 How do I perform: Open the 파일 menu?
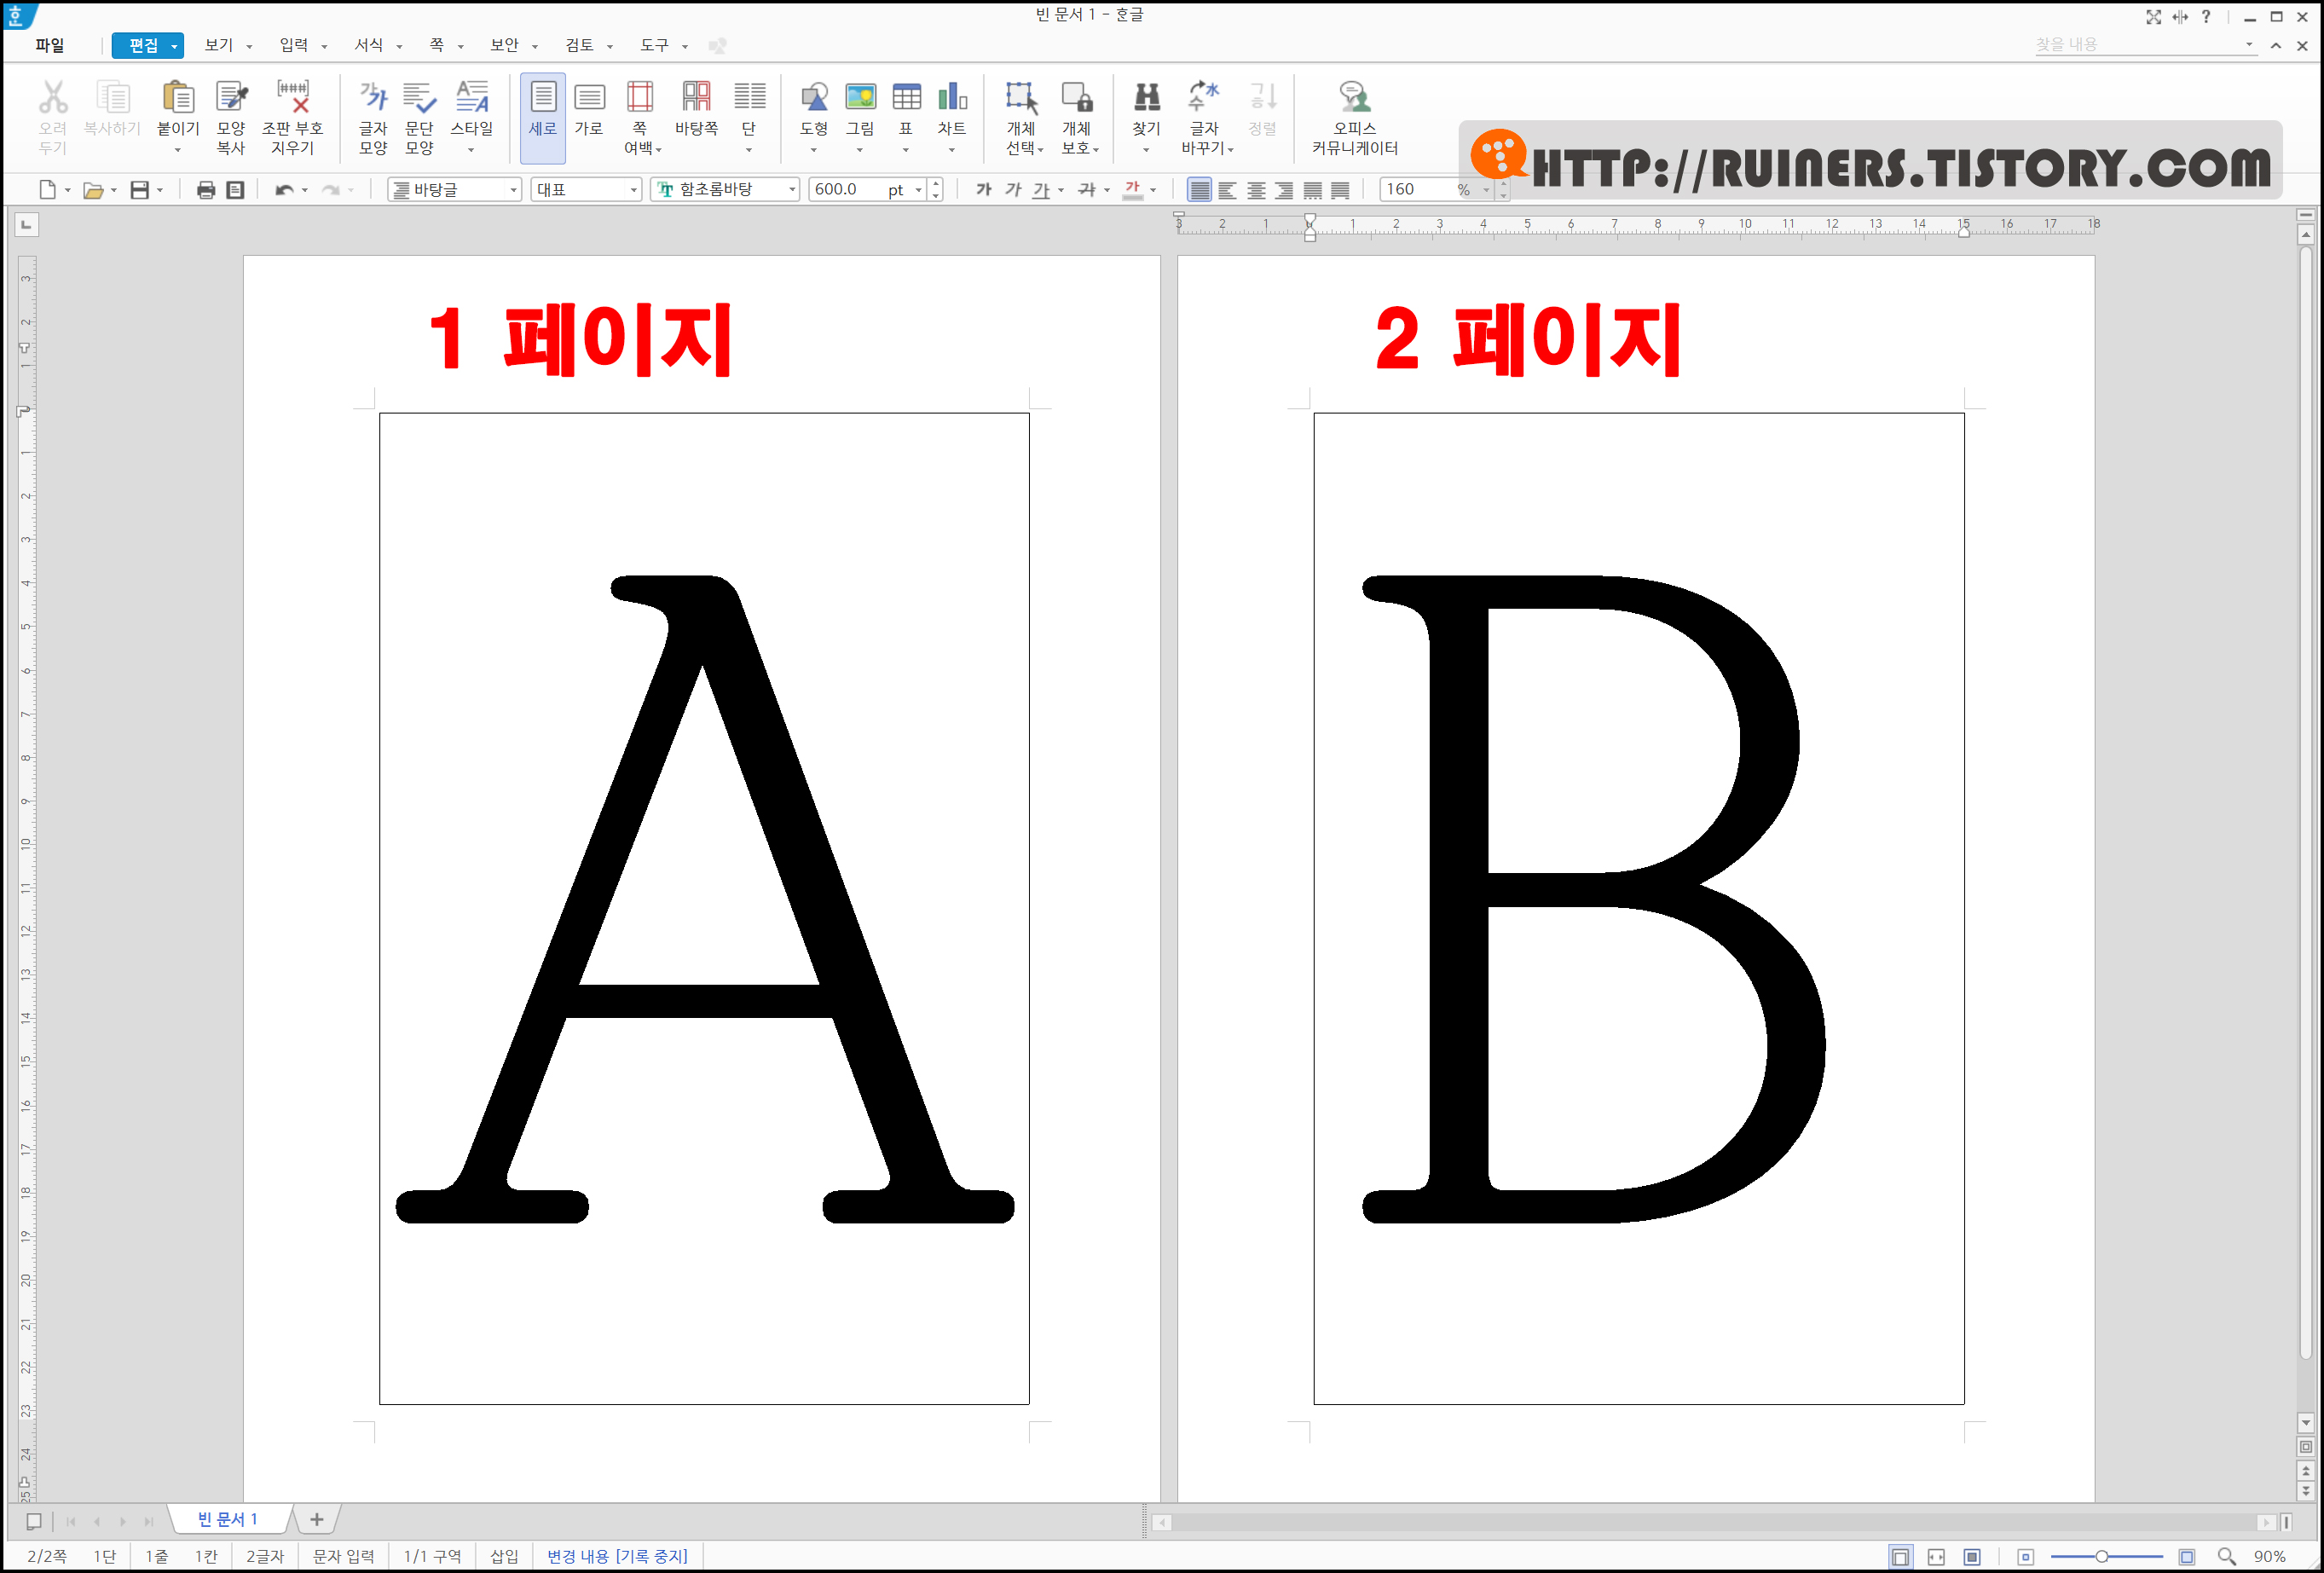49,45
